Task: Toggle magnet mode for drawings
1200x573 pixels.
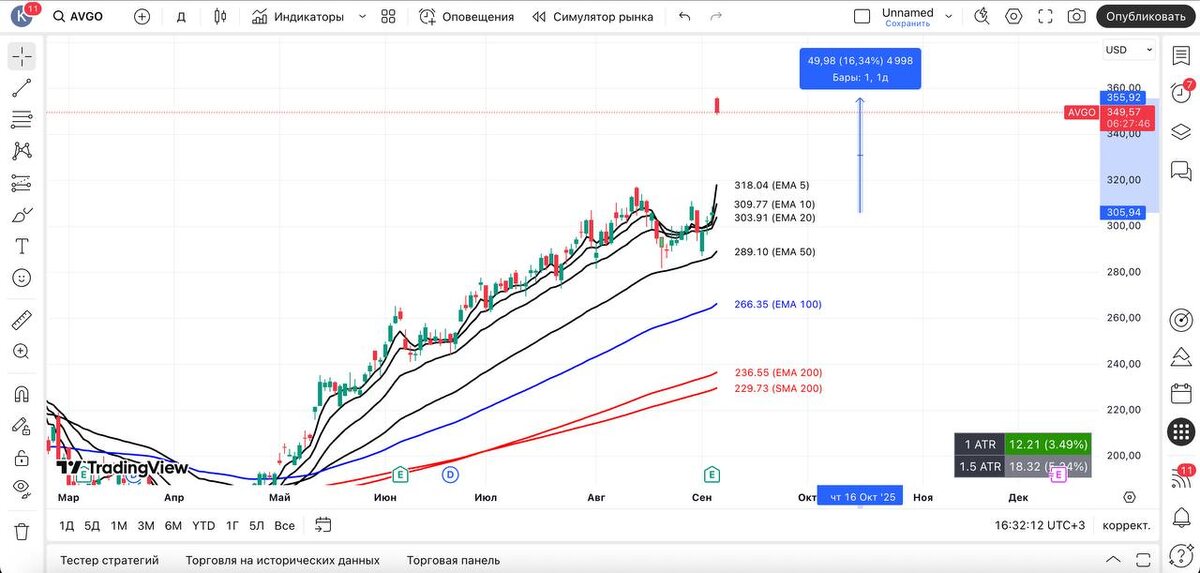Action: click(22, 394)
